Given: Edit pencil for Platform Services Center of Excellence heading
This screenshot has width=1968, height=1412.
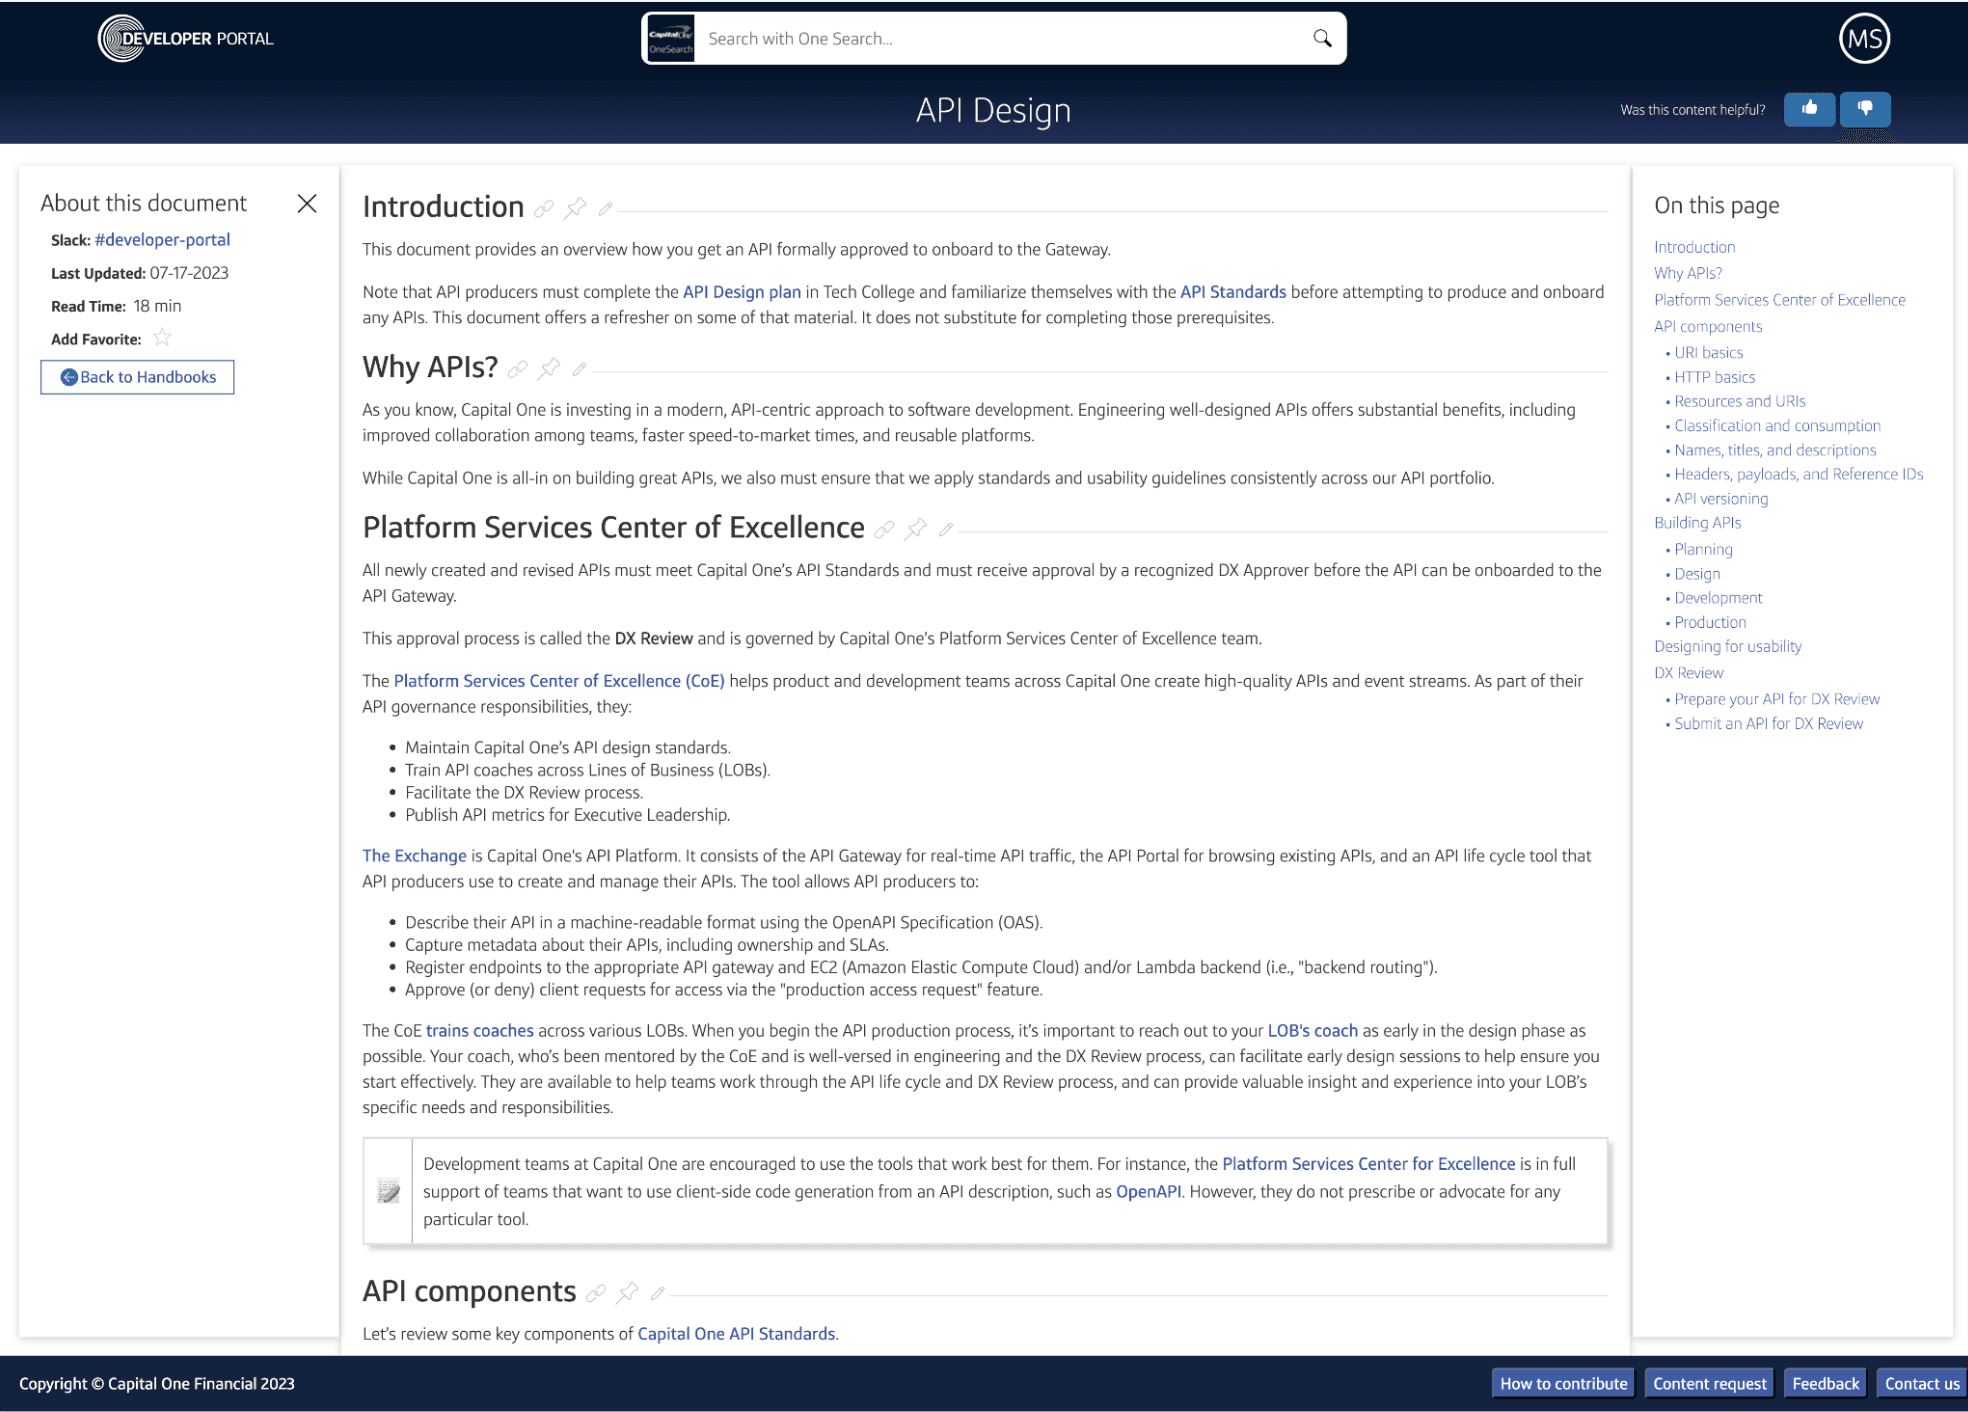Looking at the screenshot, I should pyautogui.click(x=946, y=529).
